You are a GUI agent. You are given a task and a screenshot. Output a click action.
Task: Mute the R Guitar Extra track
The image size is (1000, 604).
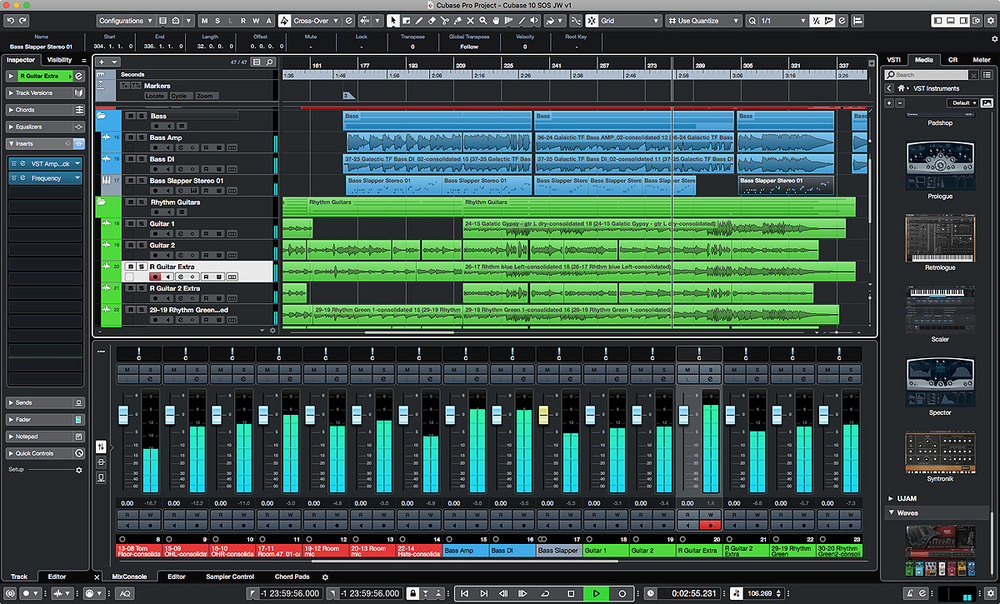click(131, 266)
